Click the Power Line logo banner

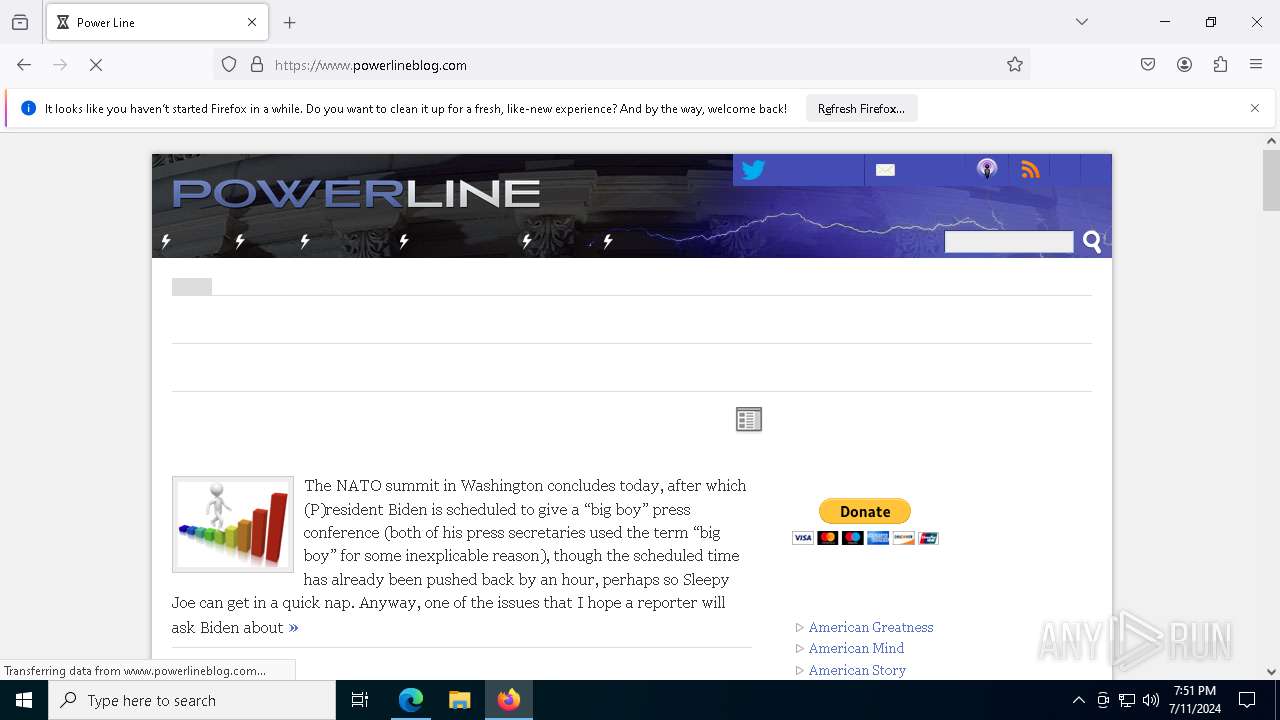pyautogui.click(x=356, y=193)
